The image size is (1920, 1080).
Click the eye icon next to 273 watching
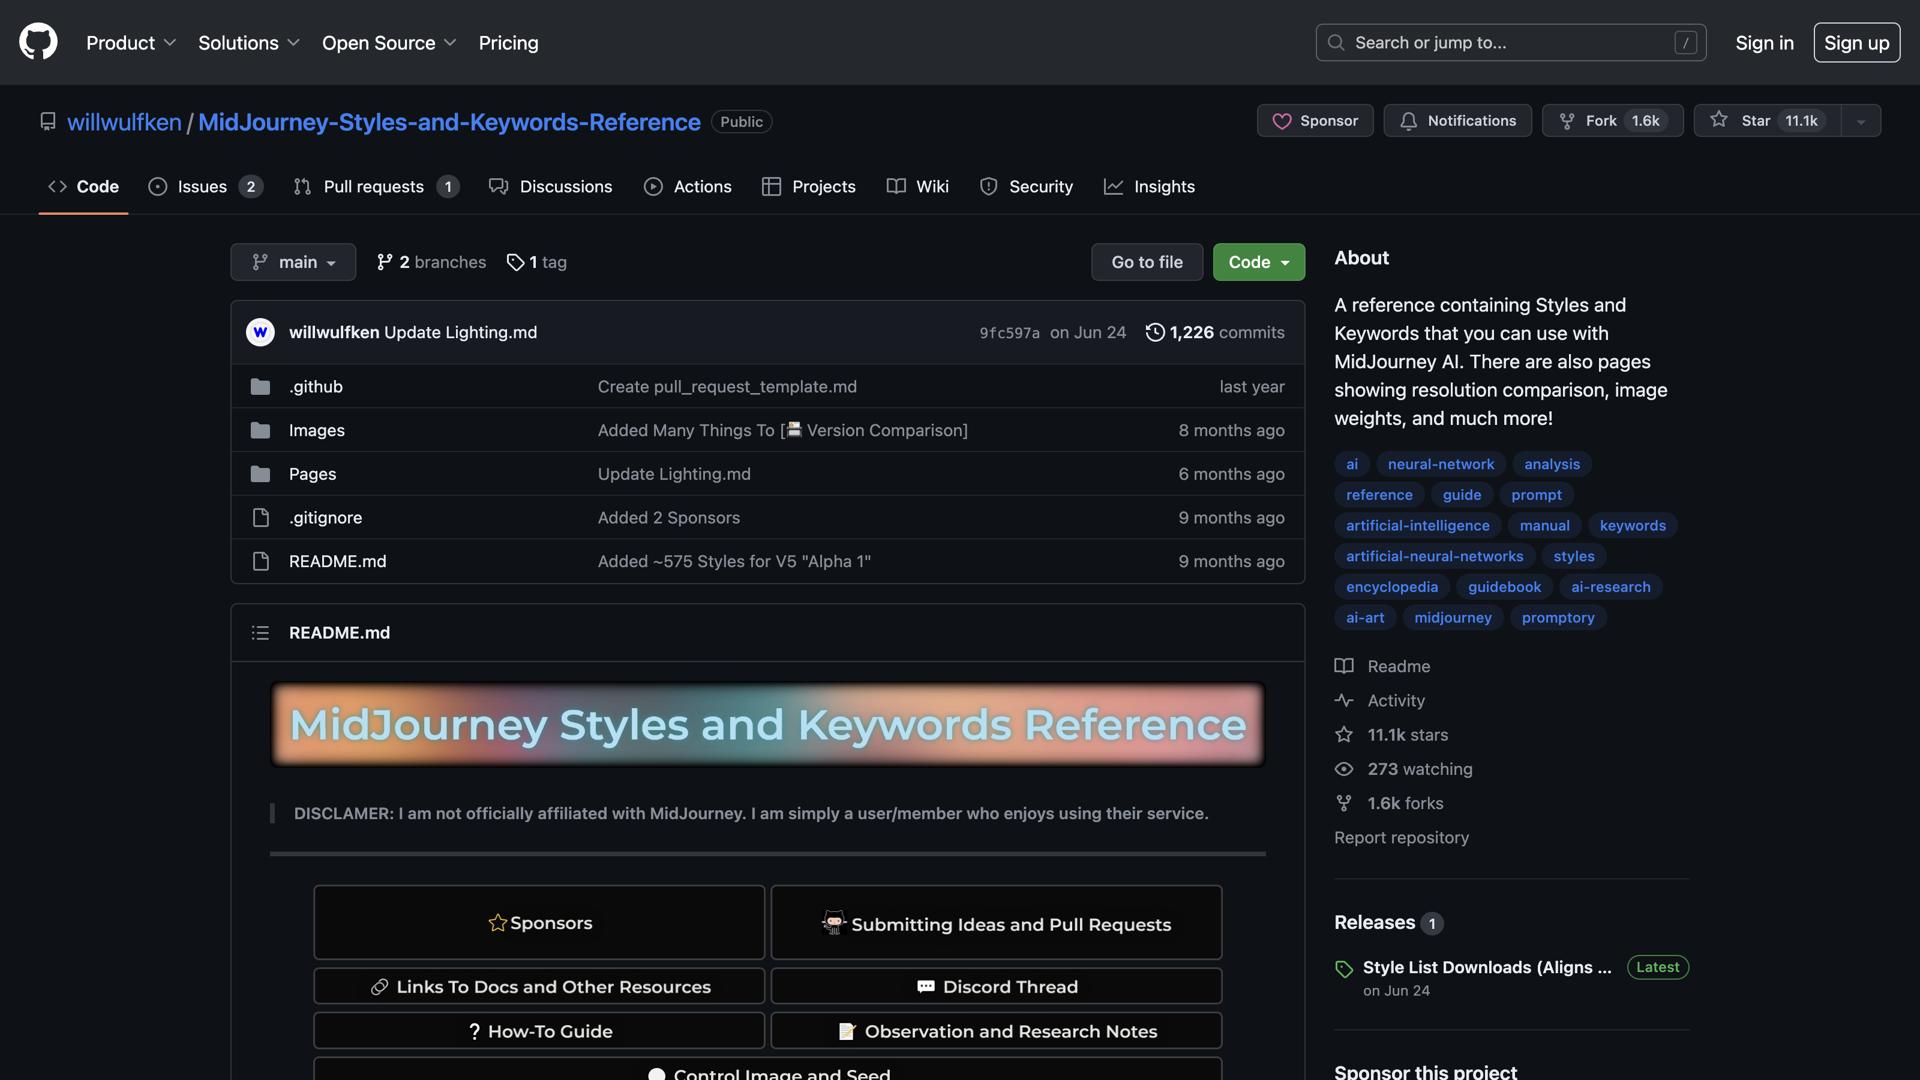(x=1344, y=769)
